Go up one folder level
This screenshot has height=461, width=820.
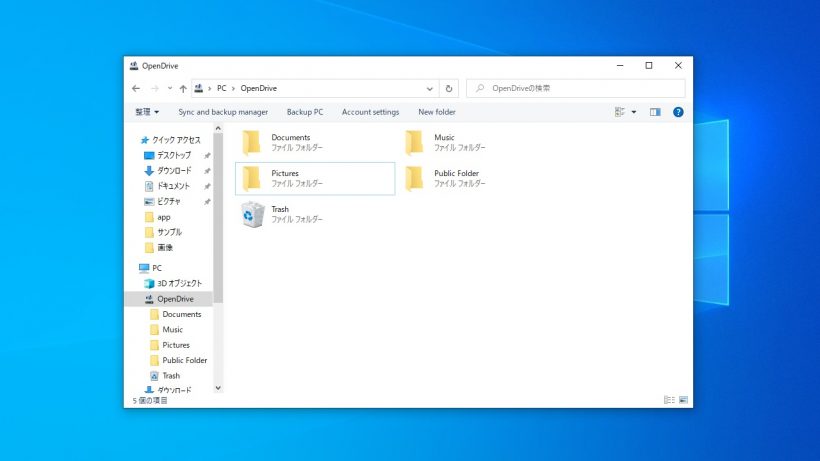pyautogui.click(x=183, y=88)
